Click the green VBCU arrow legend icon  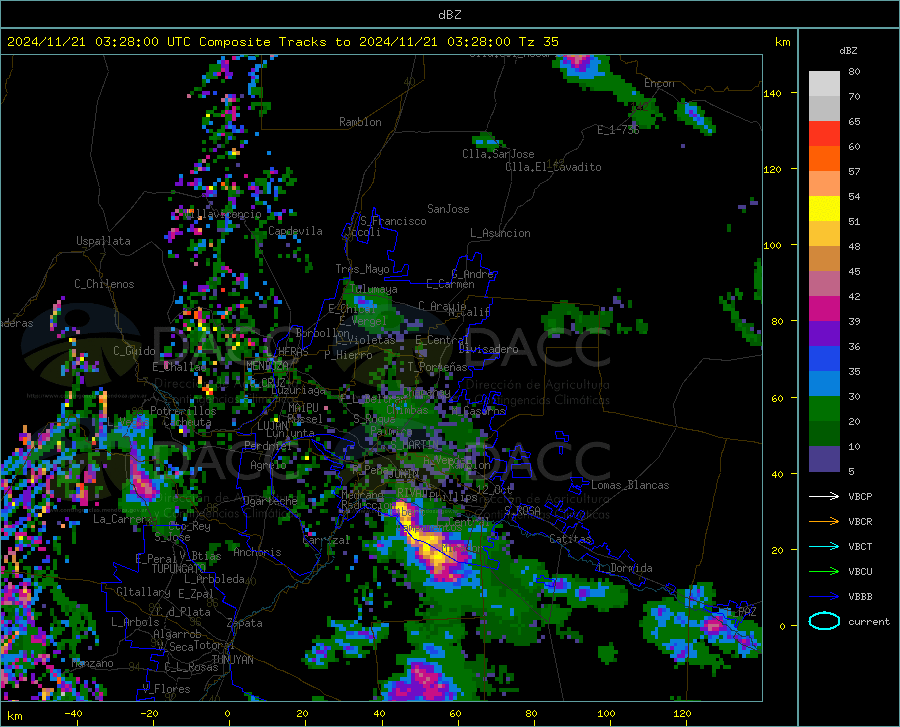[824, 571]
